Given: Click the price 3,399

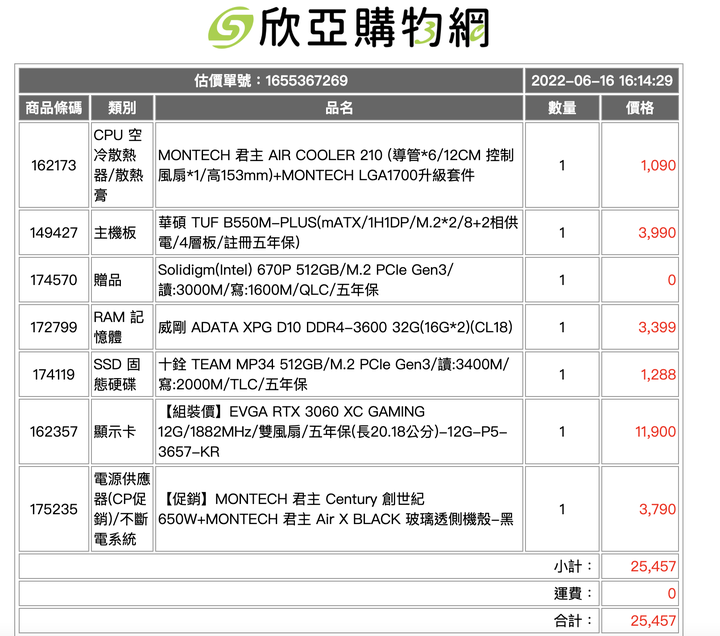Looking at the screenshot, I should tap(657, 327).
